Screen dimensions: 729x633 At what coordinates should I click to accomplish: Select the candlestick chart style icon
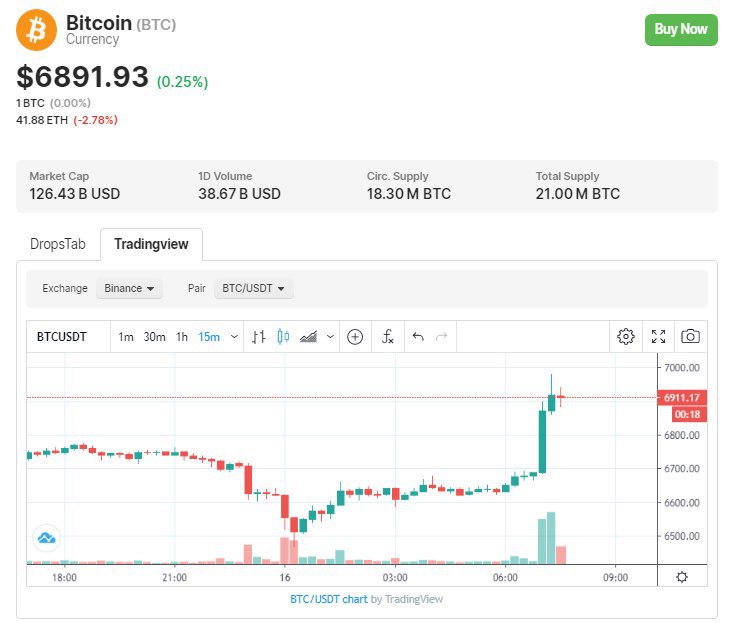point(283,336)
